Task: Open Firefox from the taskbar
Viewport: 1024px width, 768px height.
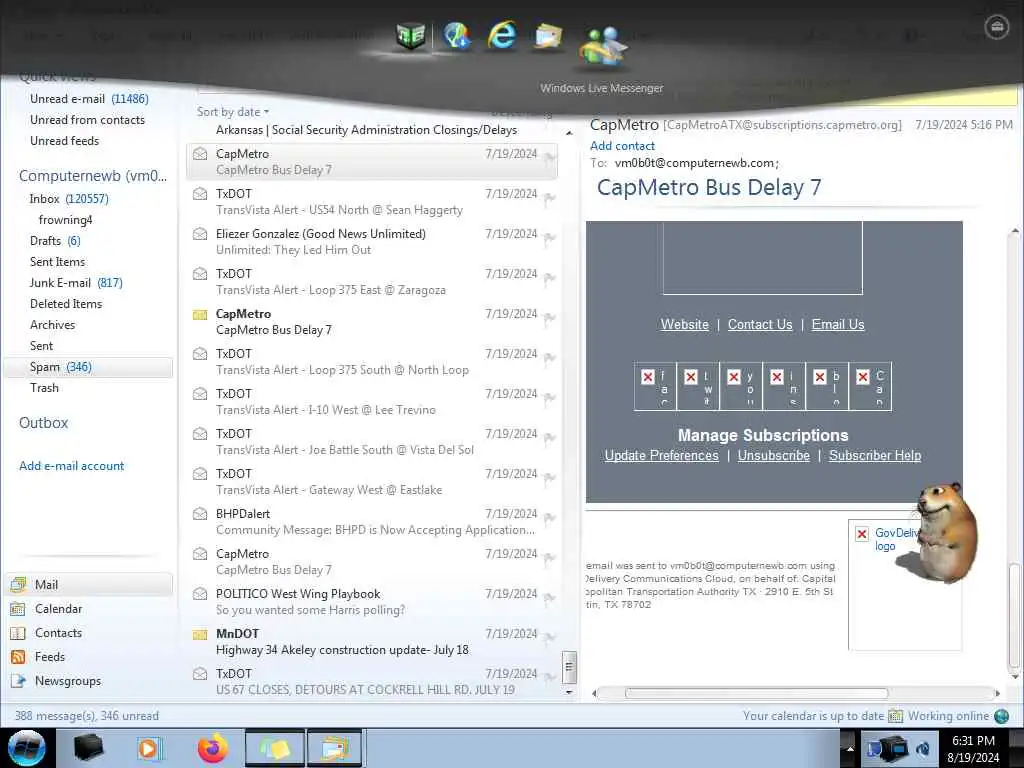Action: pos(212,748)
